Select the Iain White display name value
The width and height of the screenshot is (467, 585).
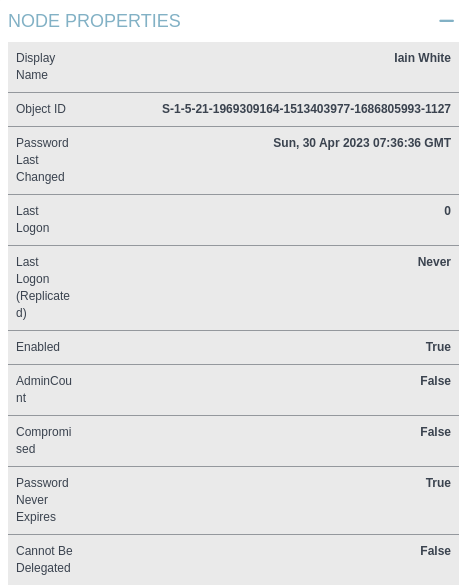pyautogui.click(x=422, y=58)
